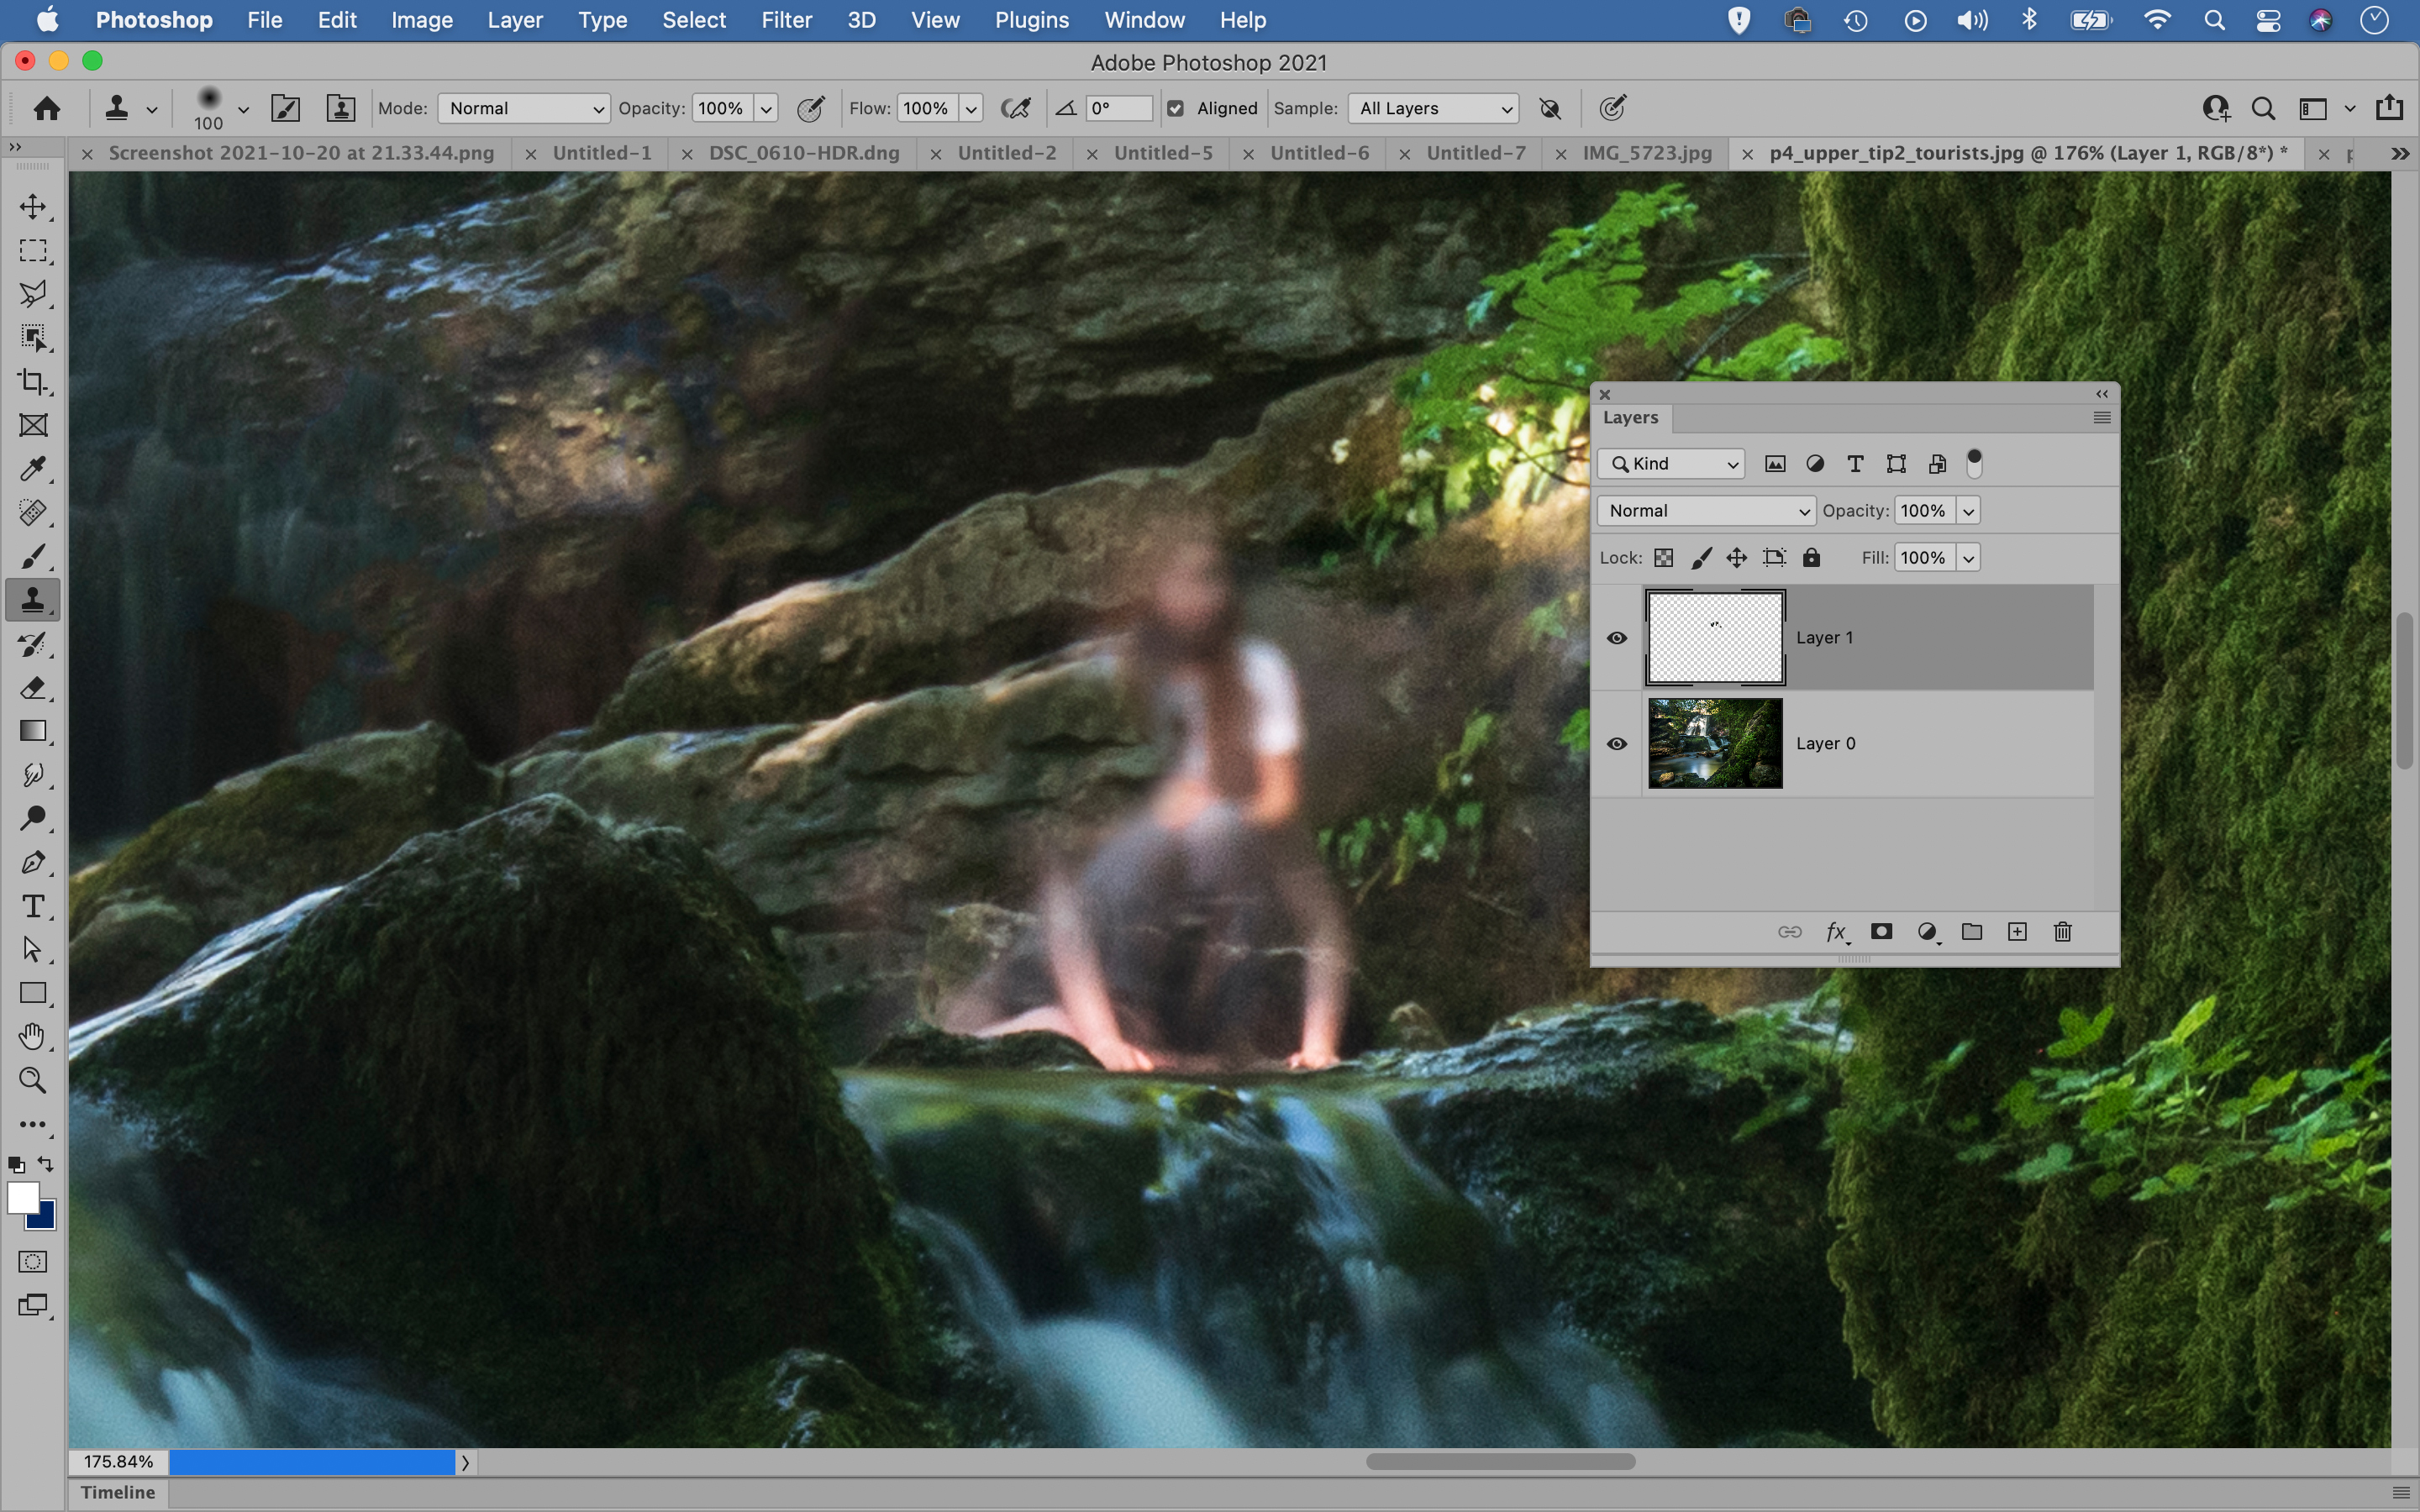Viewport: 2420px width, 1512px height.
Task: Select the Horizontal Type tool
Action: coord(33,906)
